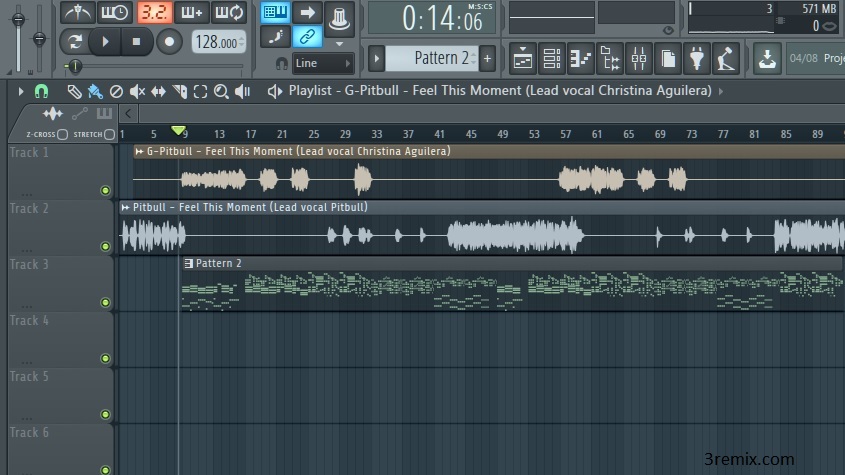This screenshot has width=845, height=475.
Task: Open the Playlist window icon
Action: pyautogui.click(x=522, y=58)
